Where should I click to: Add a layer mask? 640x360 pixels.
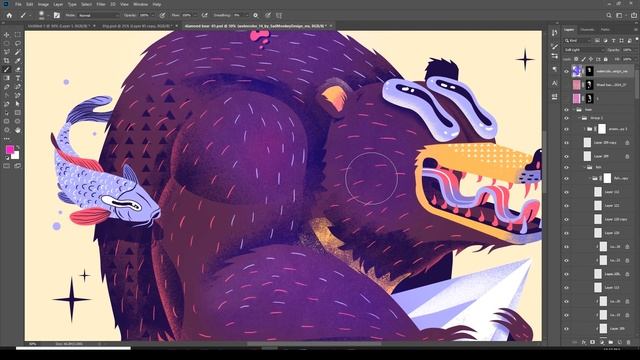(593, 342)
